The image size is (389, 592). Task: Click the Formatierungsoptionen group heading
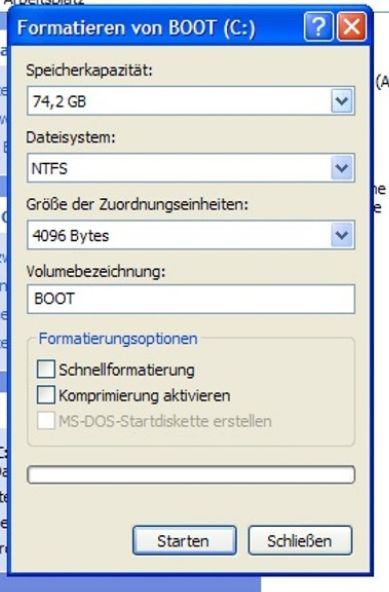coord(118,338)
